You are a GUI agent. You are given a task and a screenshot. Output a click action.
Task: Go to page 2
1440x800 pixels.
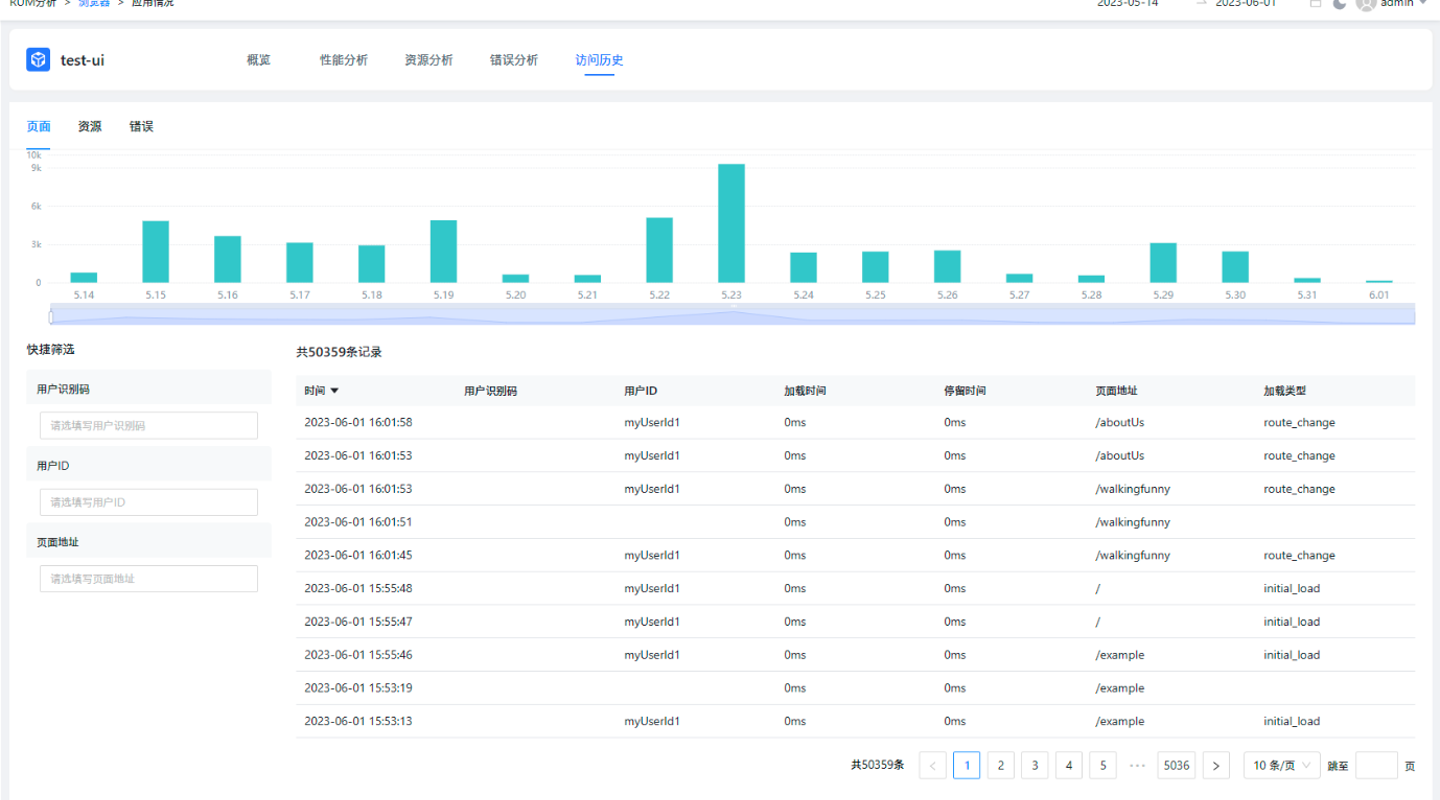point(1000,766)
